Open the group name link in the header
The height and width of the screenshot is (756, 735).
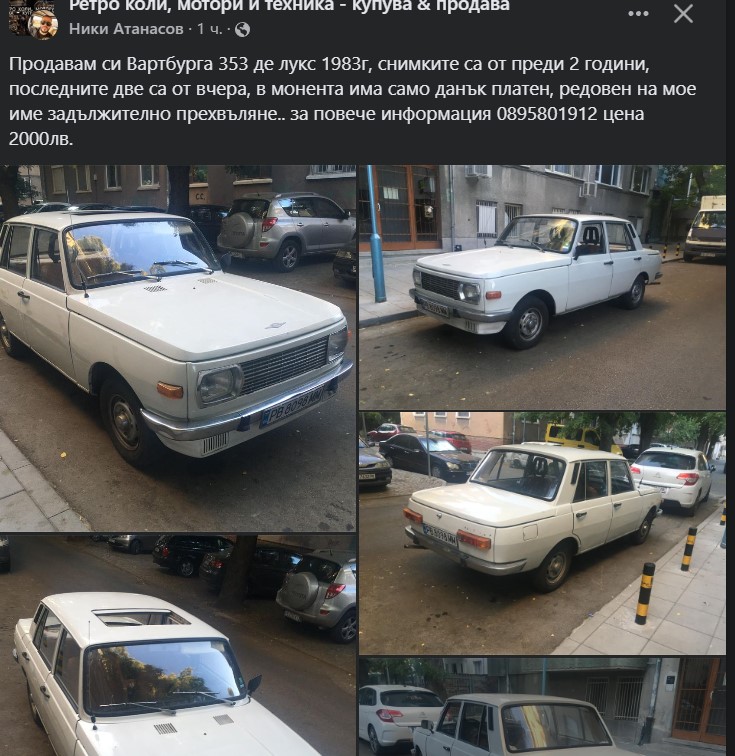coord(289,6)
